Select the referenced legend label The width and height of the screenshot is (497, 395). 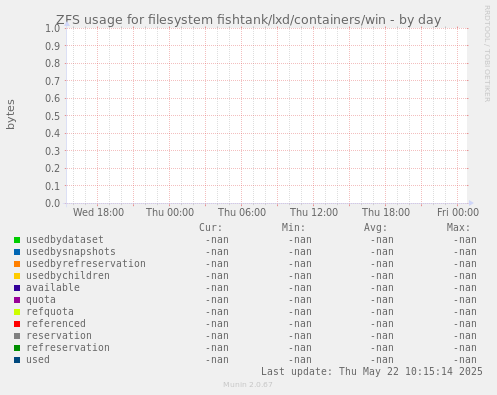coord(56,324)
